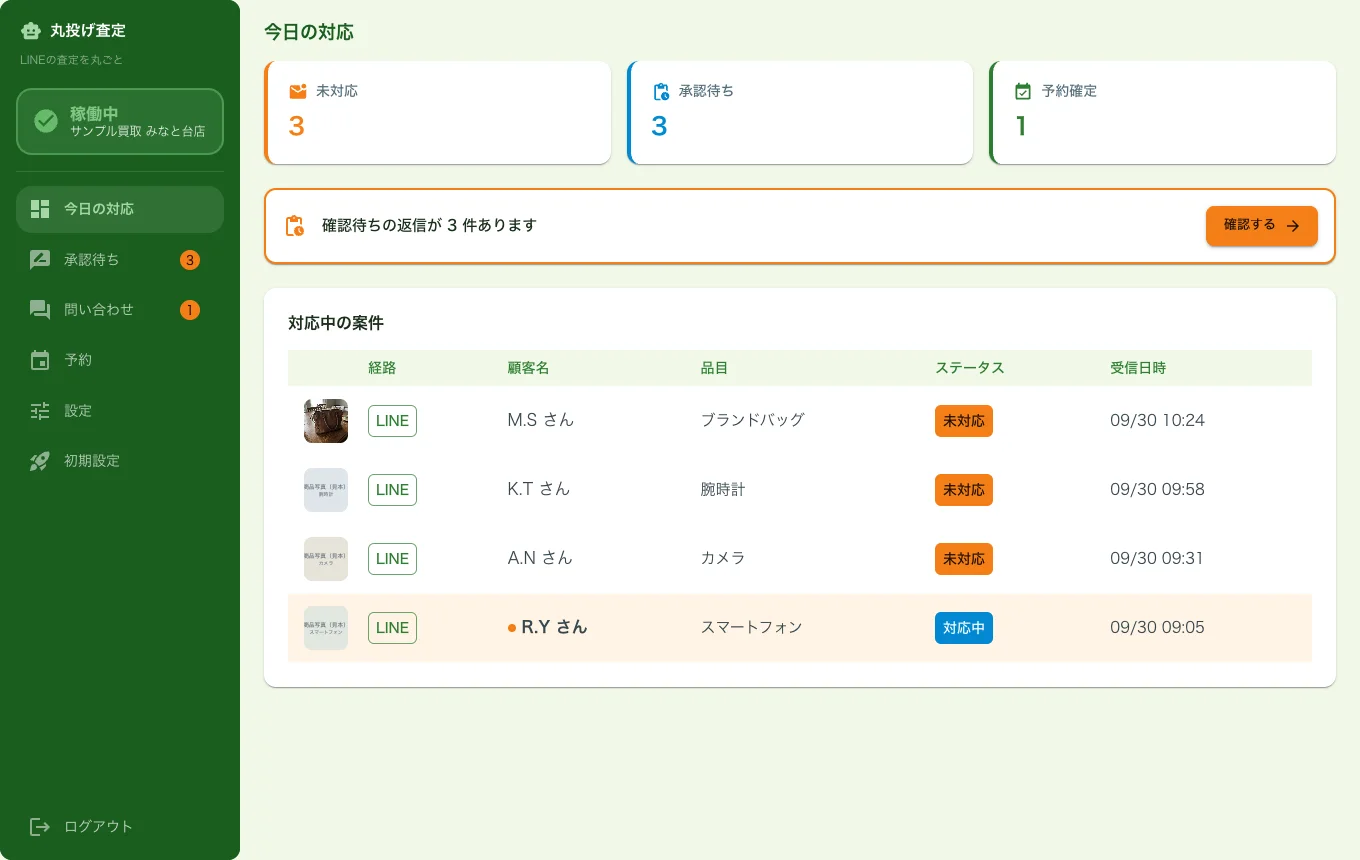Open 初期設定 in the sidebar
1360x860 pixels.
click(120, 461)
